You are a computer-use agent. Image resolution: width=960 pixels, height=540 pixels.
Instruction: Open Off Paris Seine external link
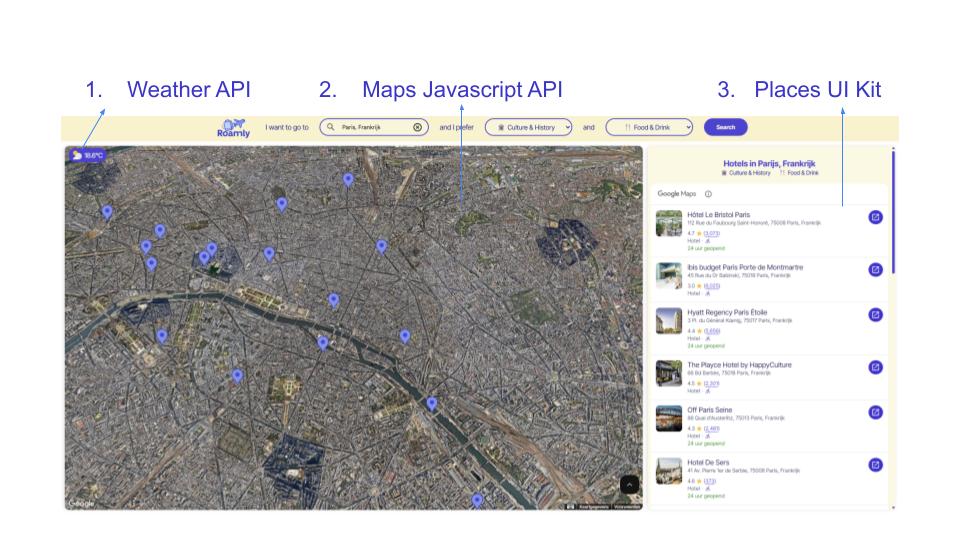click(x=876, y=413)
